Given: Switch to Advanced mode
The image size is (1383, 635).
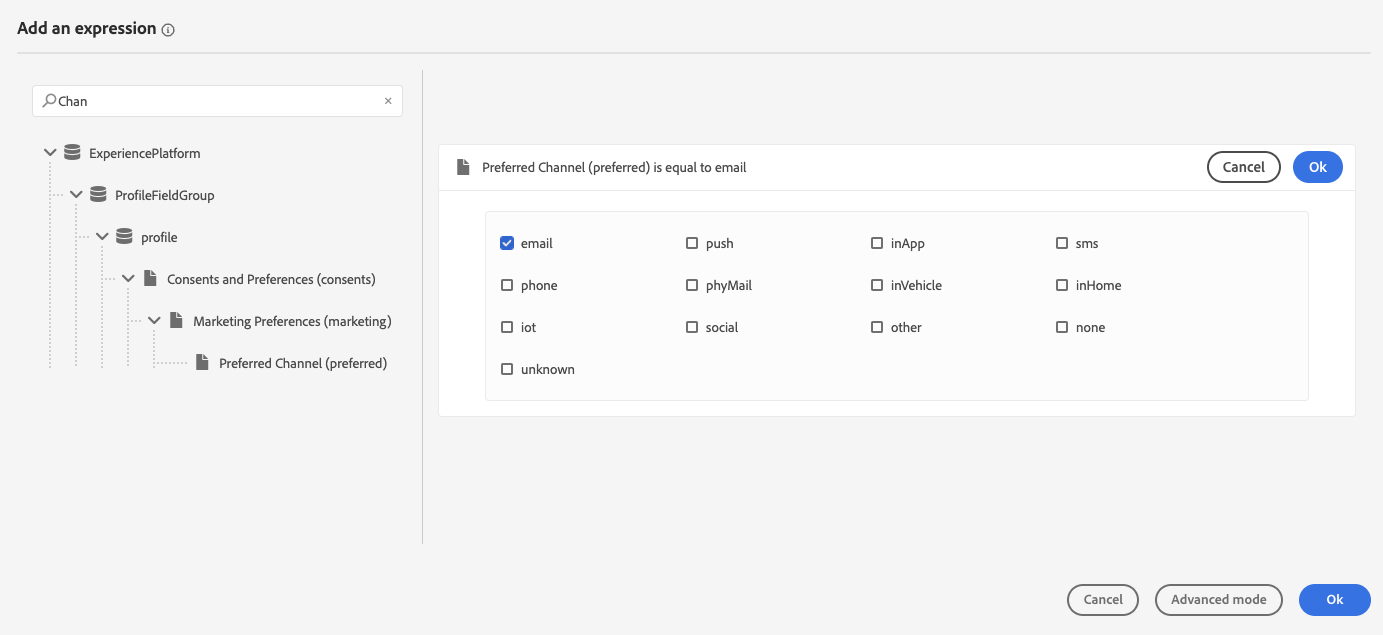Looking at the screenshot, I should [x=1219, y=599].
